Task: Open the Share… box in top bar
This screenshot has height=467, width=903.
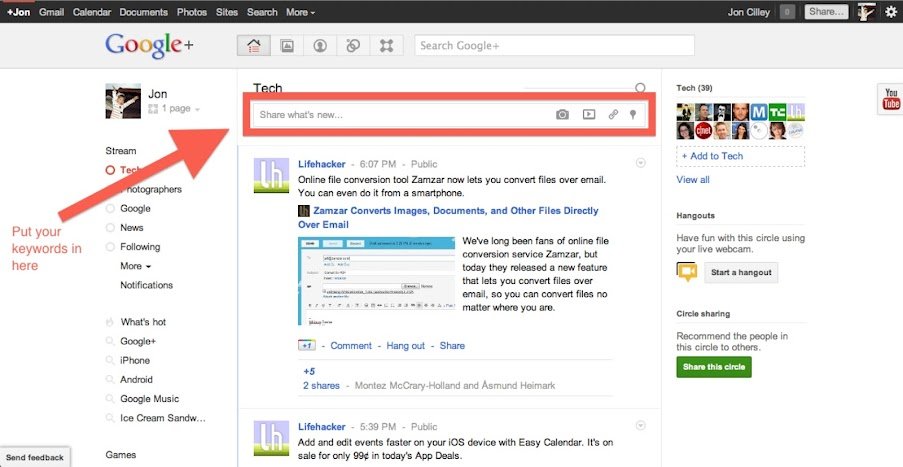Action: coord(826,12)
